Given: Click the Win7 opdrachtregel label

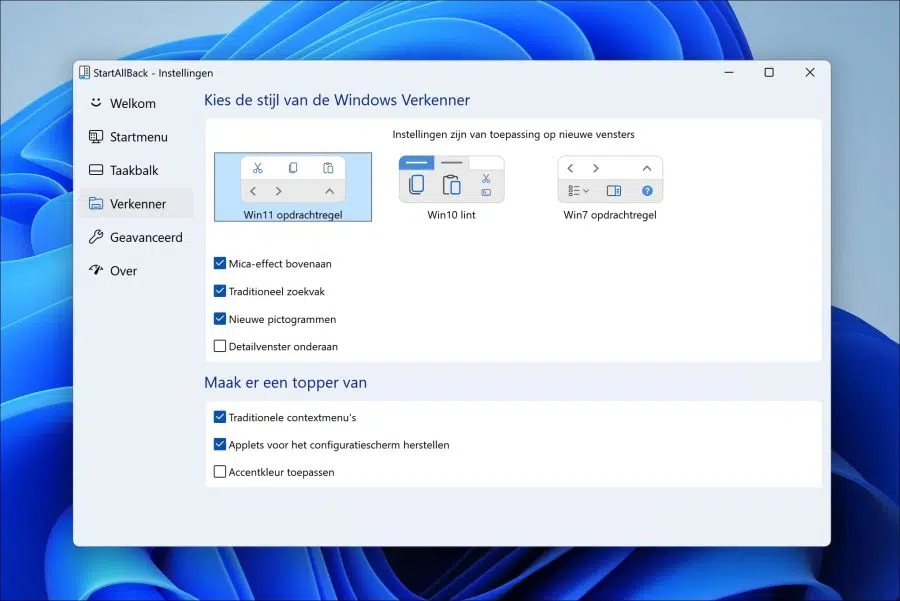Looking at the screenshot, I should coord(610,215).
